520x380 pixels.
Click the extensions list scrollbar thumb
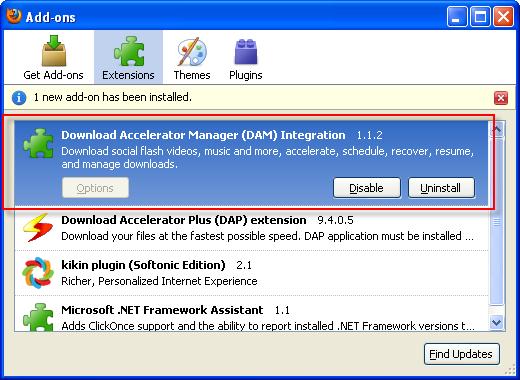[497, 222]
